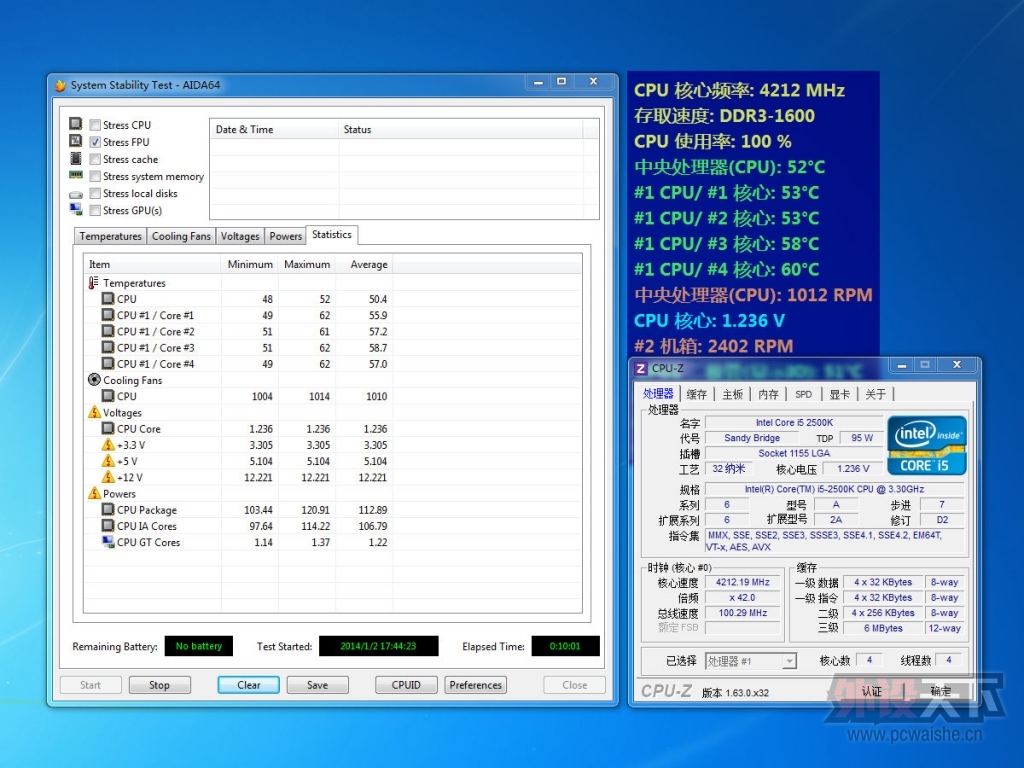The image size is (1024, 768).
Task: Click the thermometer icon next to Temperatures
Action: [93, 282]
